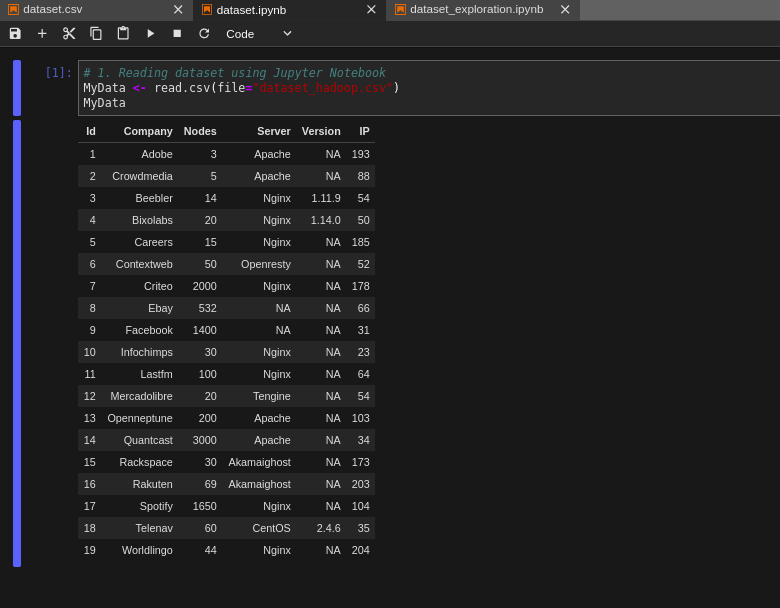Click the Beebler company cell
This screenshot has height=608, width=780.
tap(154, 198)
